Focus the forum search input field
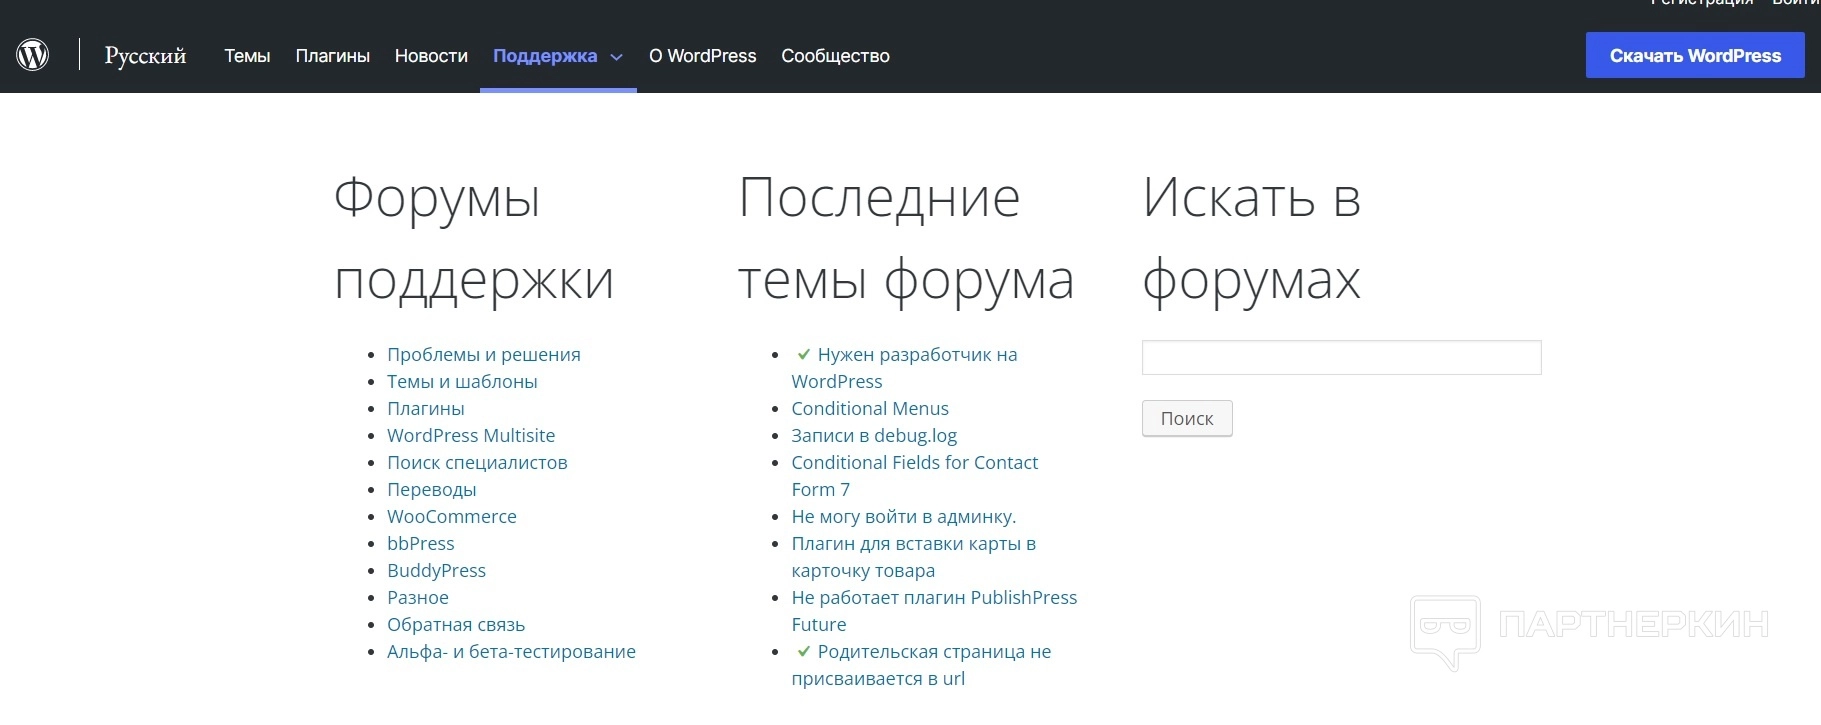 (x=1341, y=357)
